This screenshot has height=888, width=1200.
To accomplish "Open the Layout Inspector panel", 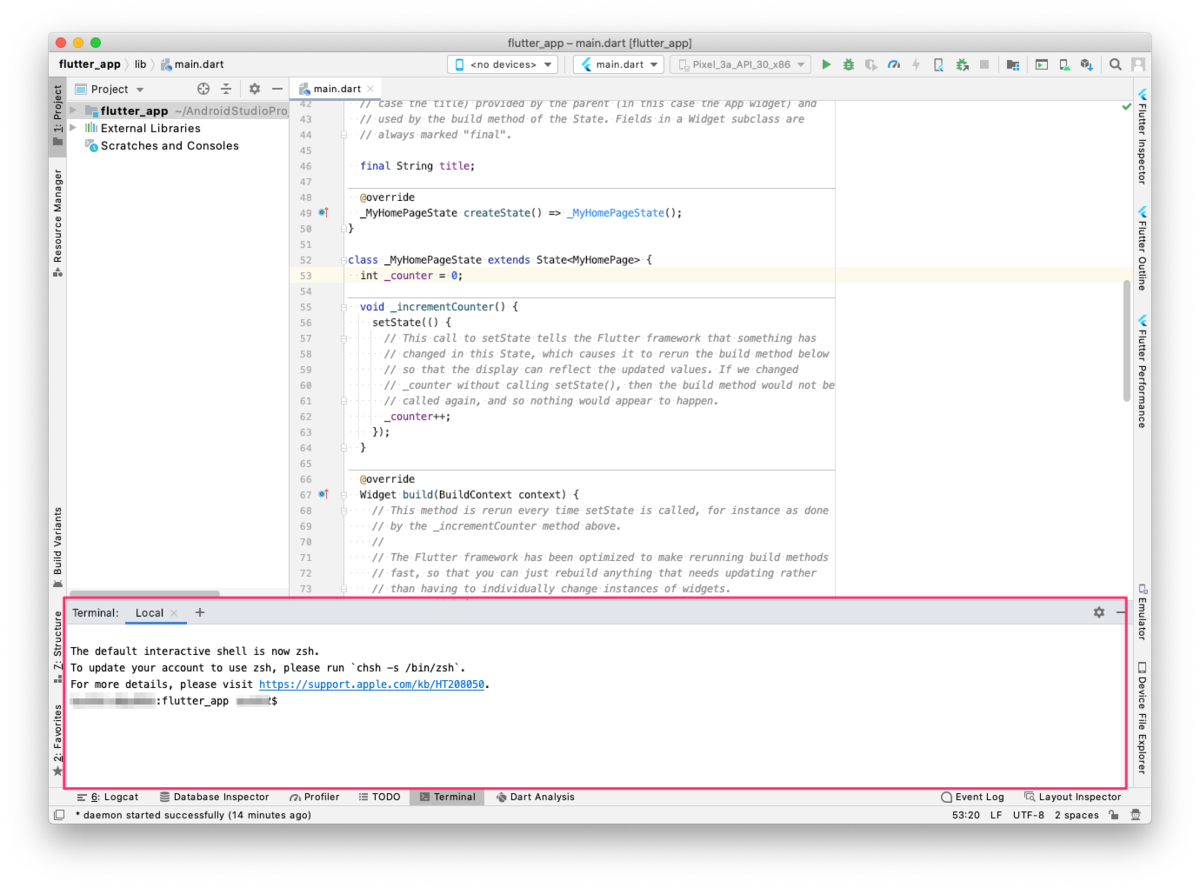I will (1073, 797).
